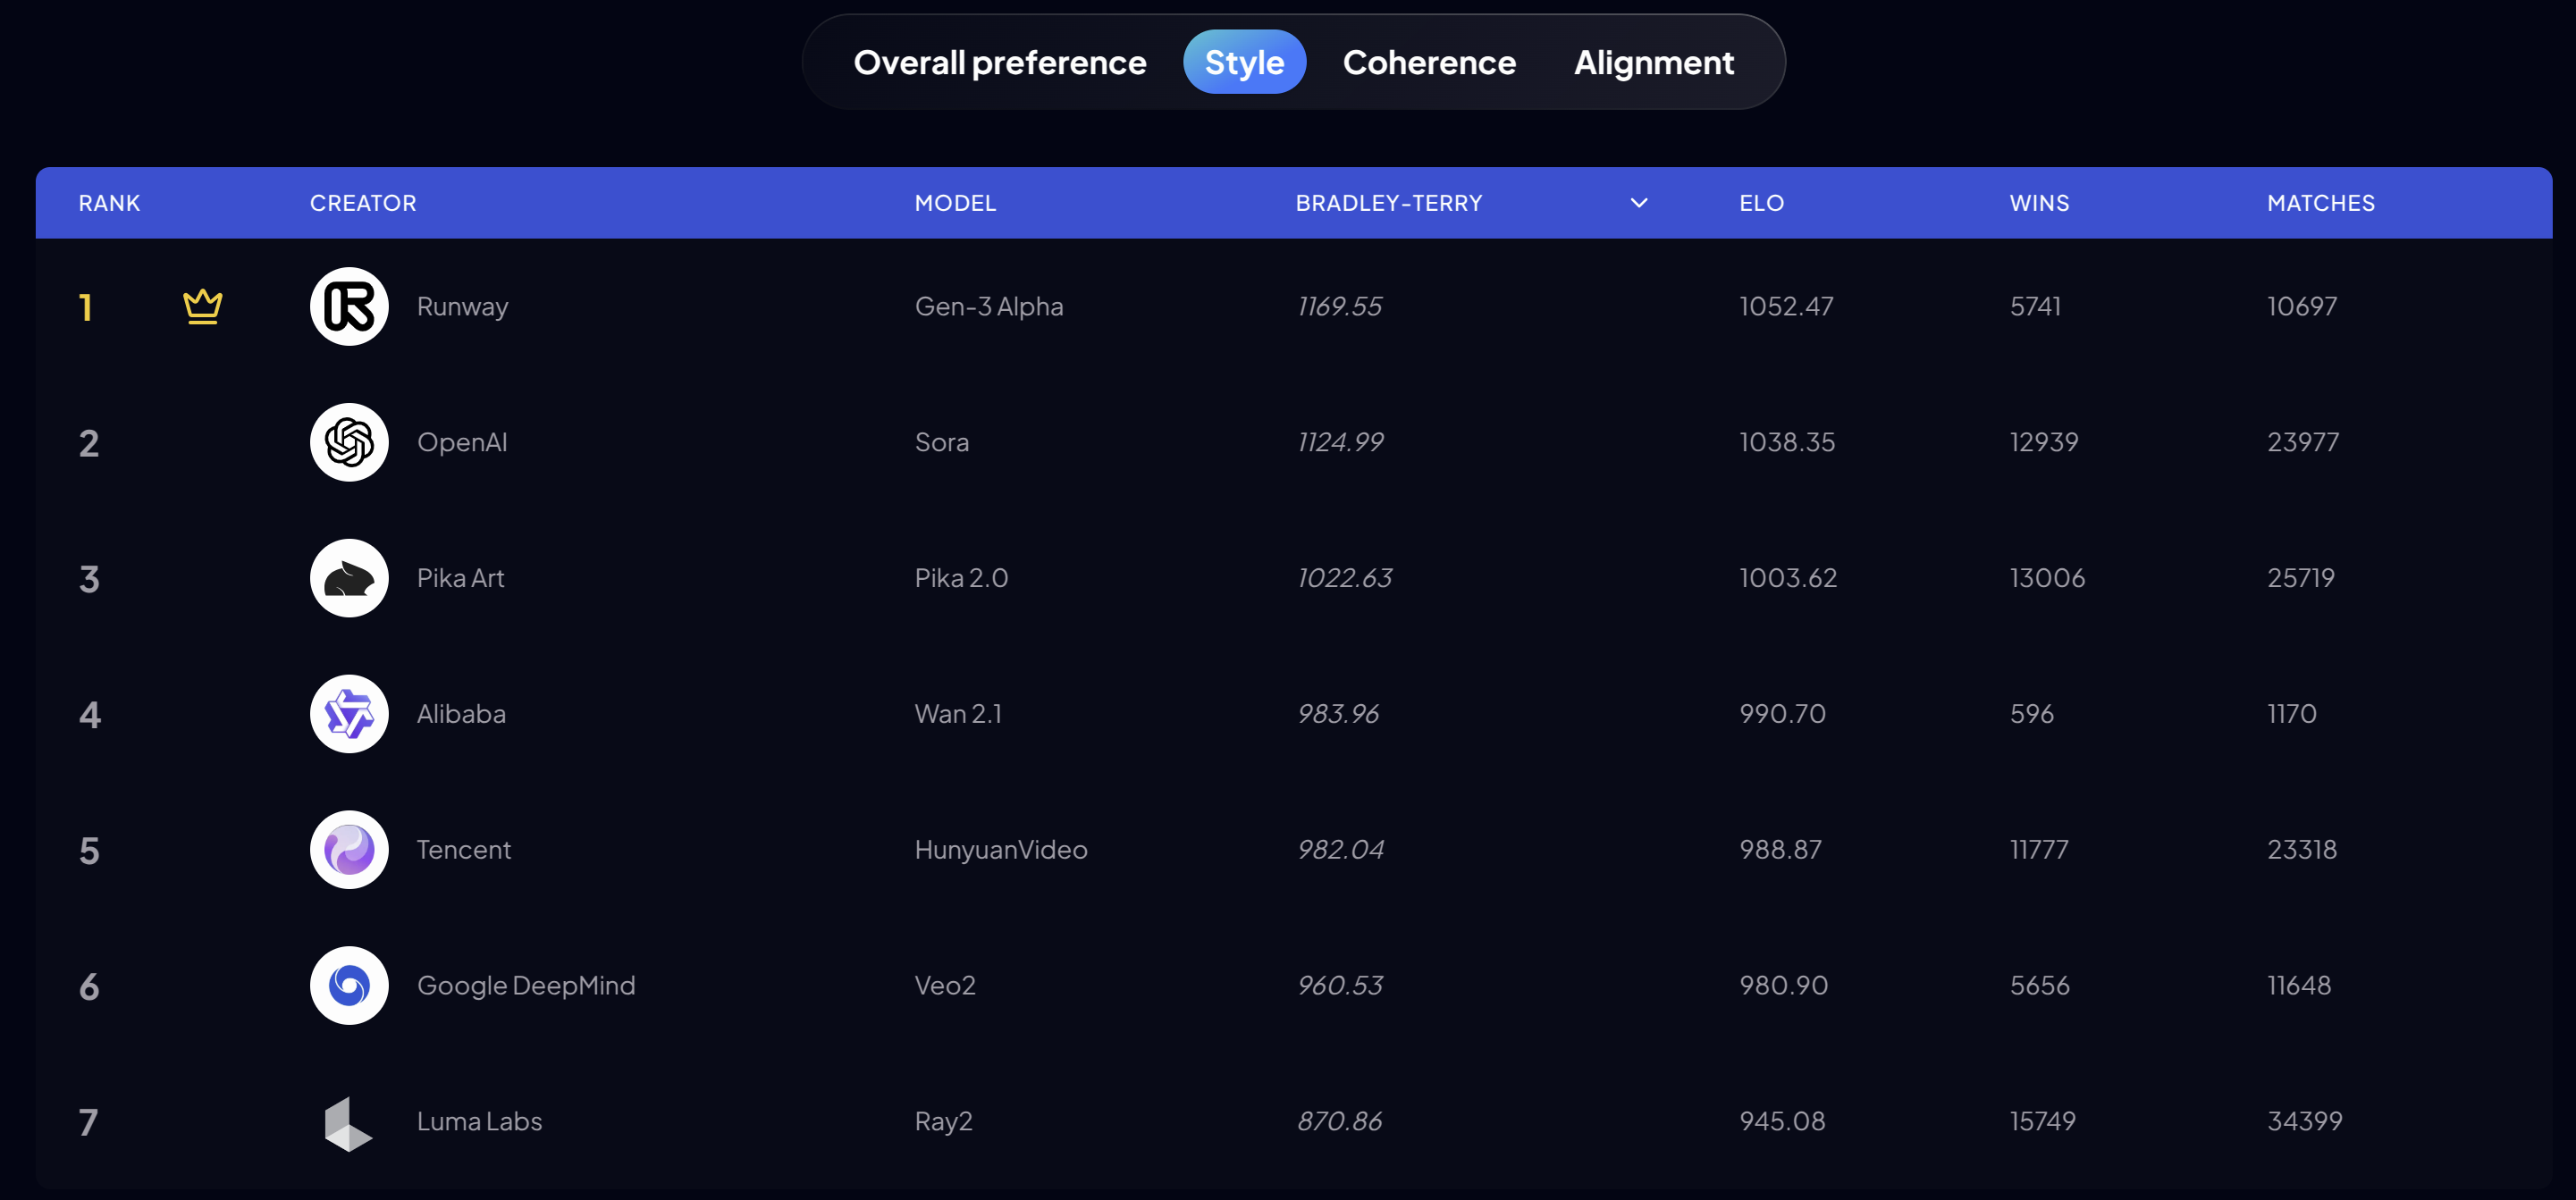Click the Tencent logo icon
The image size is (2576, 1200).
coord(349,850)
